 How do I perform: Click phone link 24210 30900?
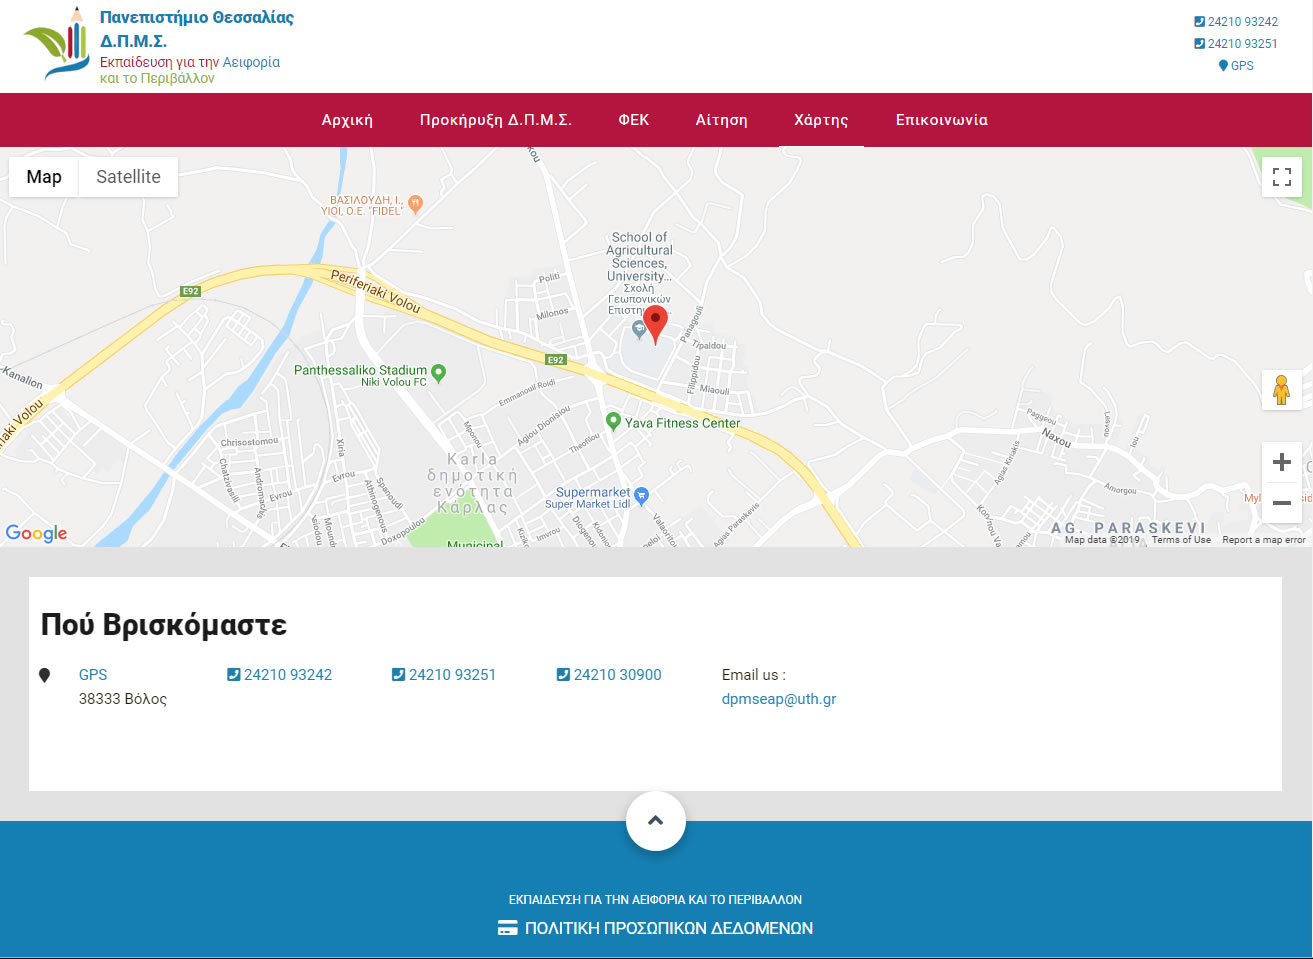[x=609, y=675]
